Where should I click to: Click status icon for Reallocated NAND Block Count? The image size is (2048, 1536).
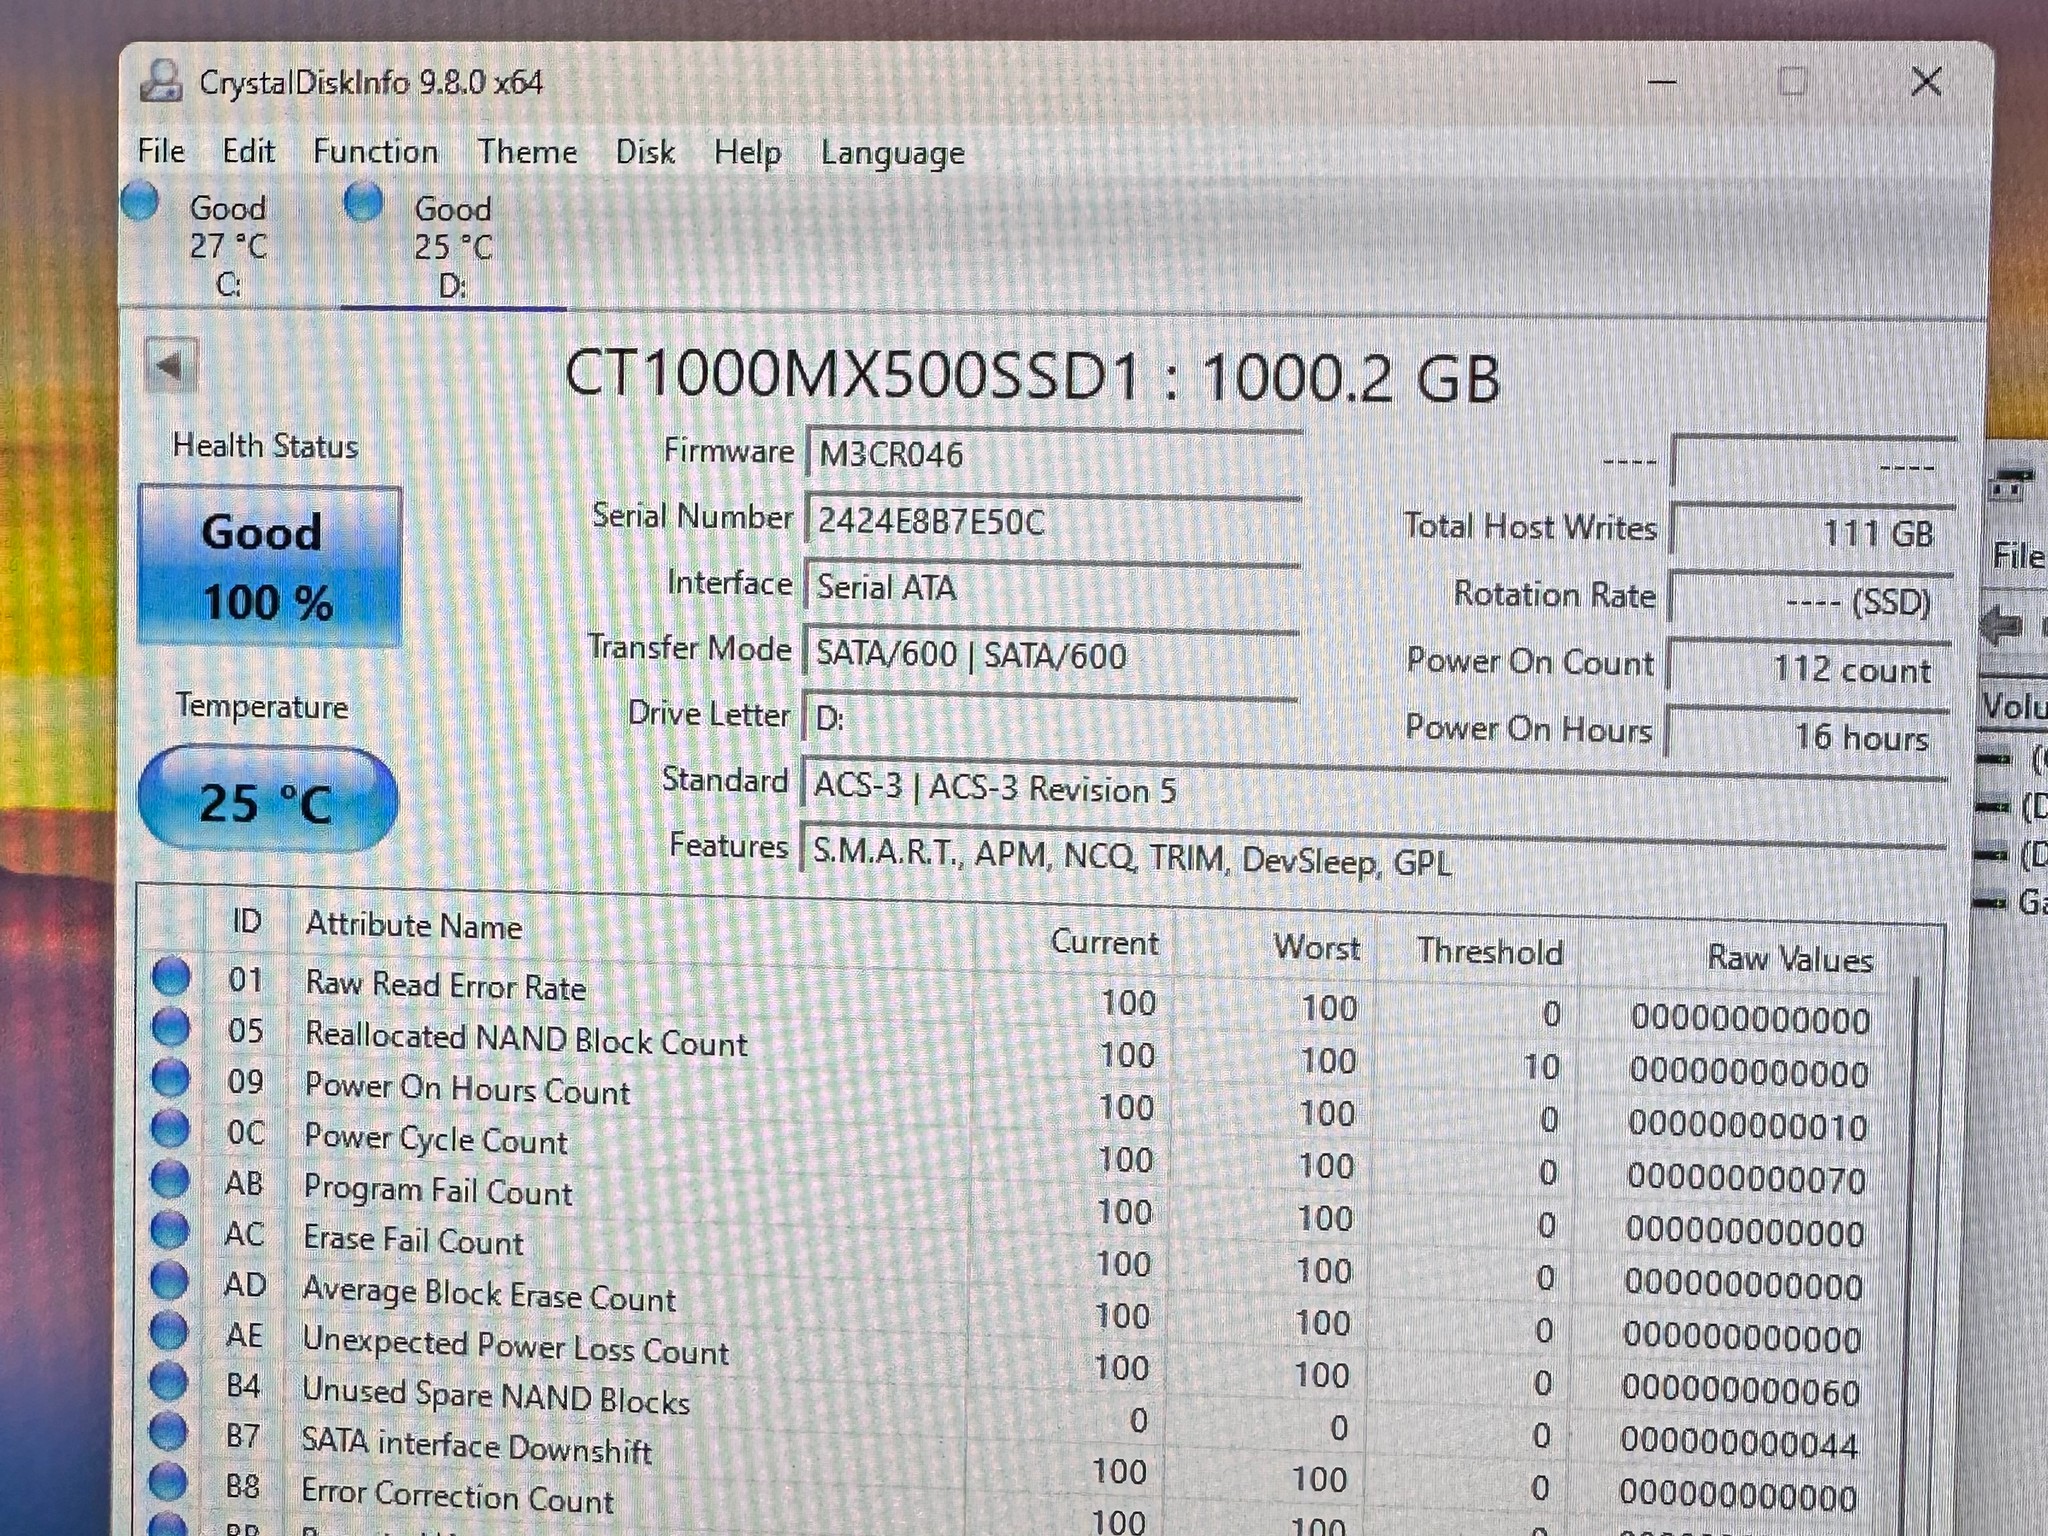coord(170,1026)
